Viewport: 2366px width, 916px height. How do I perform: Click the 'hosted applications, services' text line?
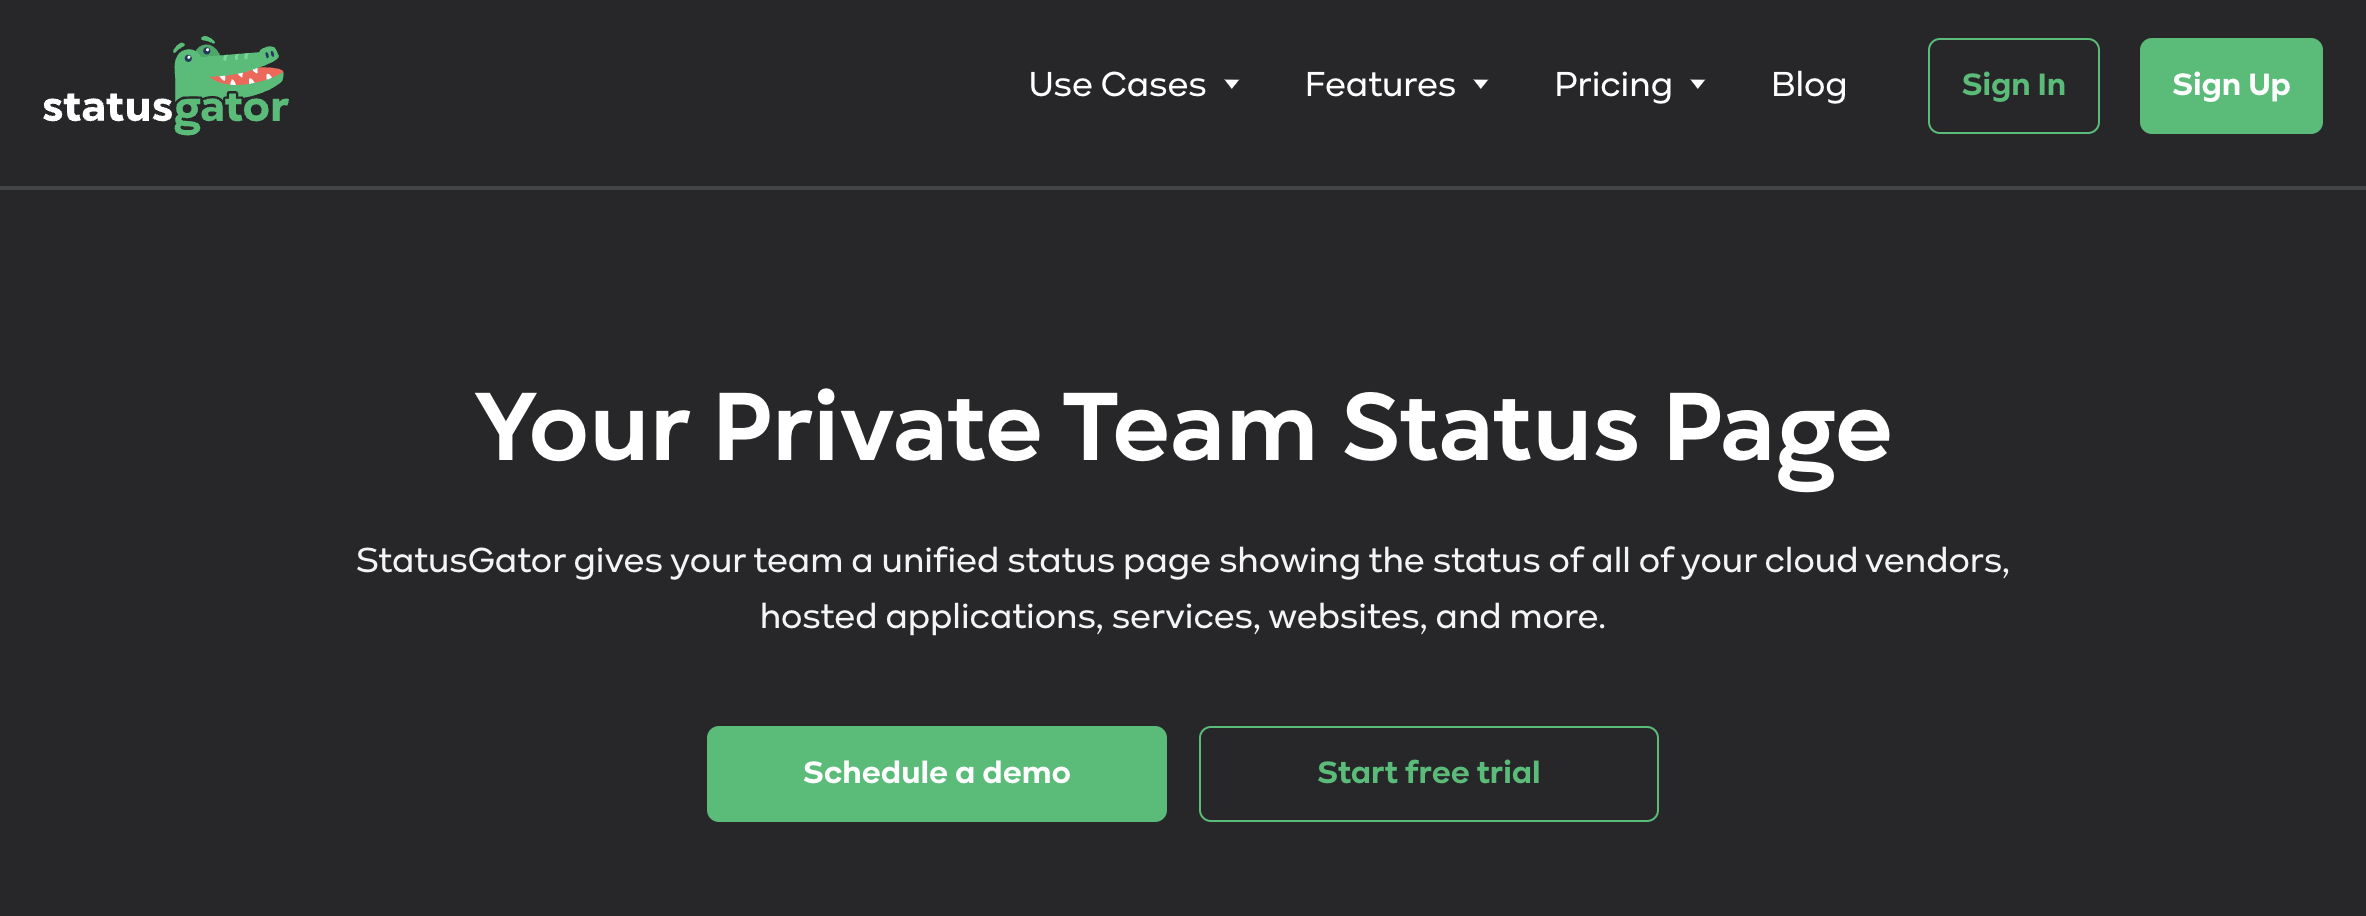tap(1007, 617)
